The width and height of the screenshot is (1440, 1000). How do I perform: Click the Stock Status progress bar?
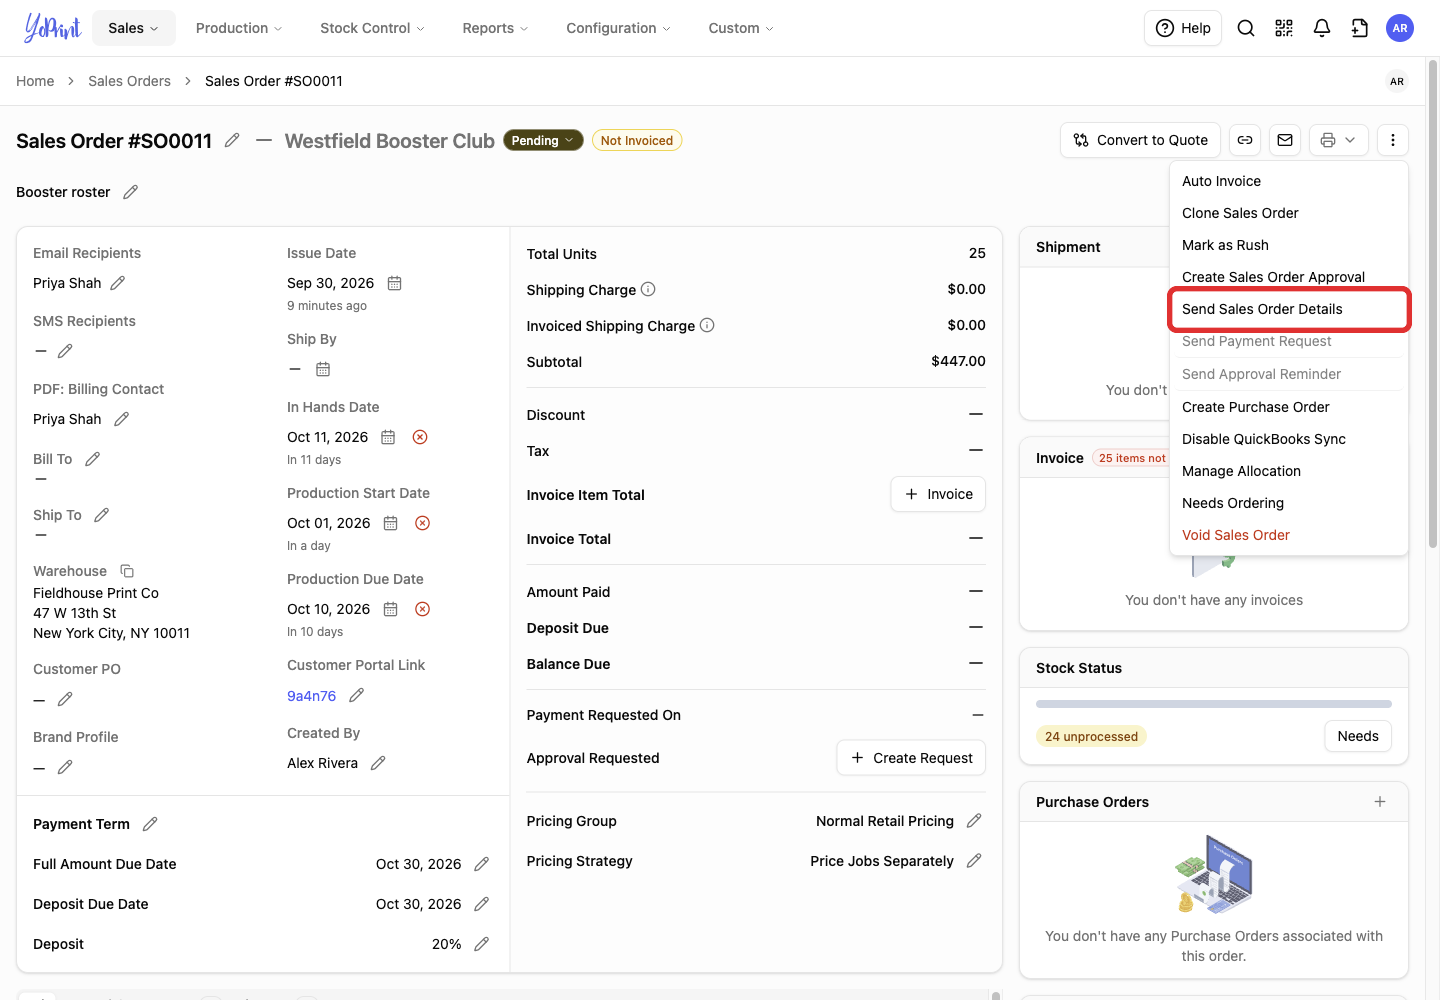point(1214,704)
